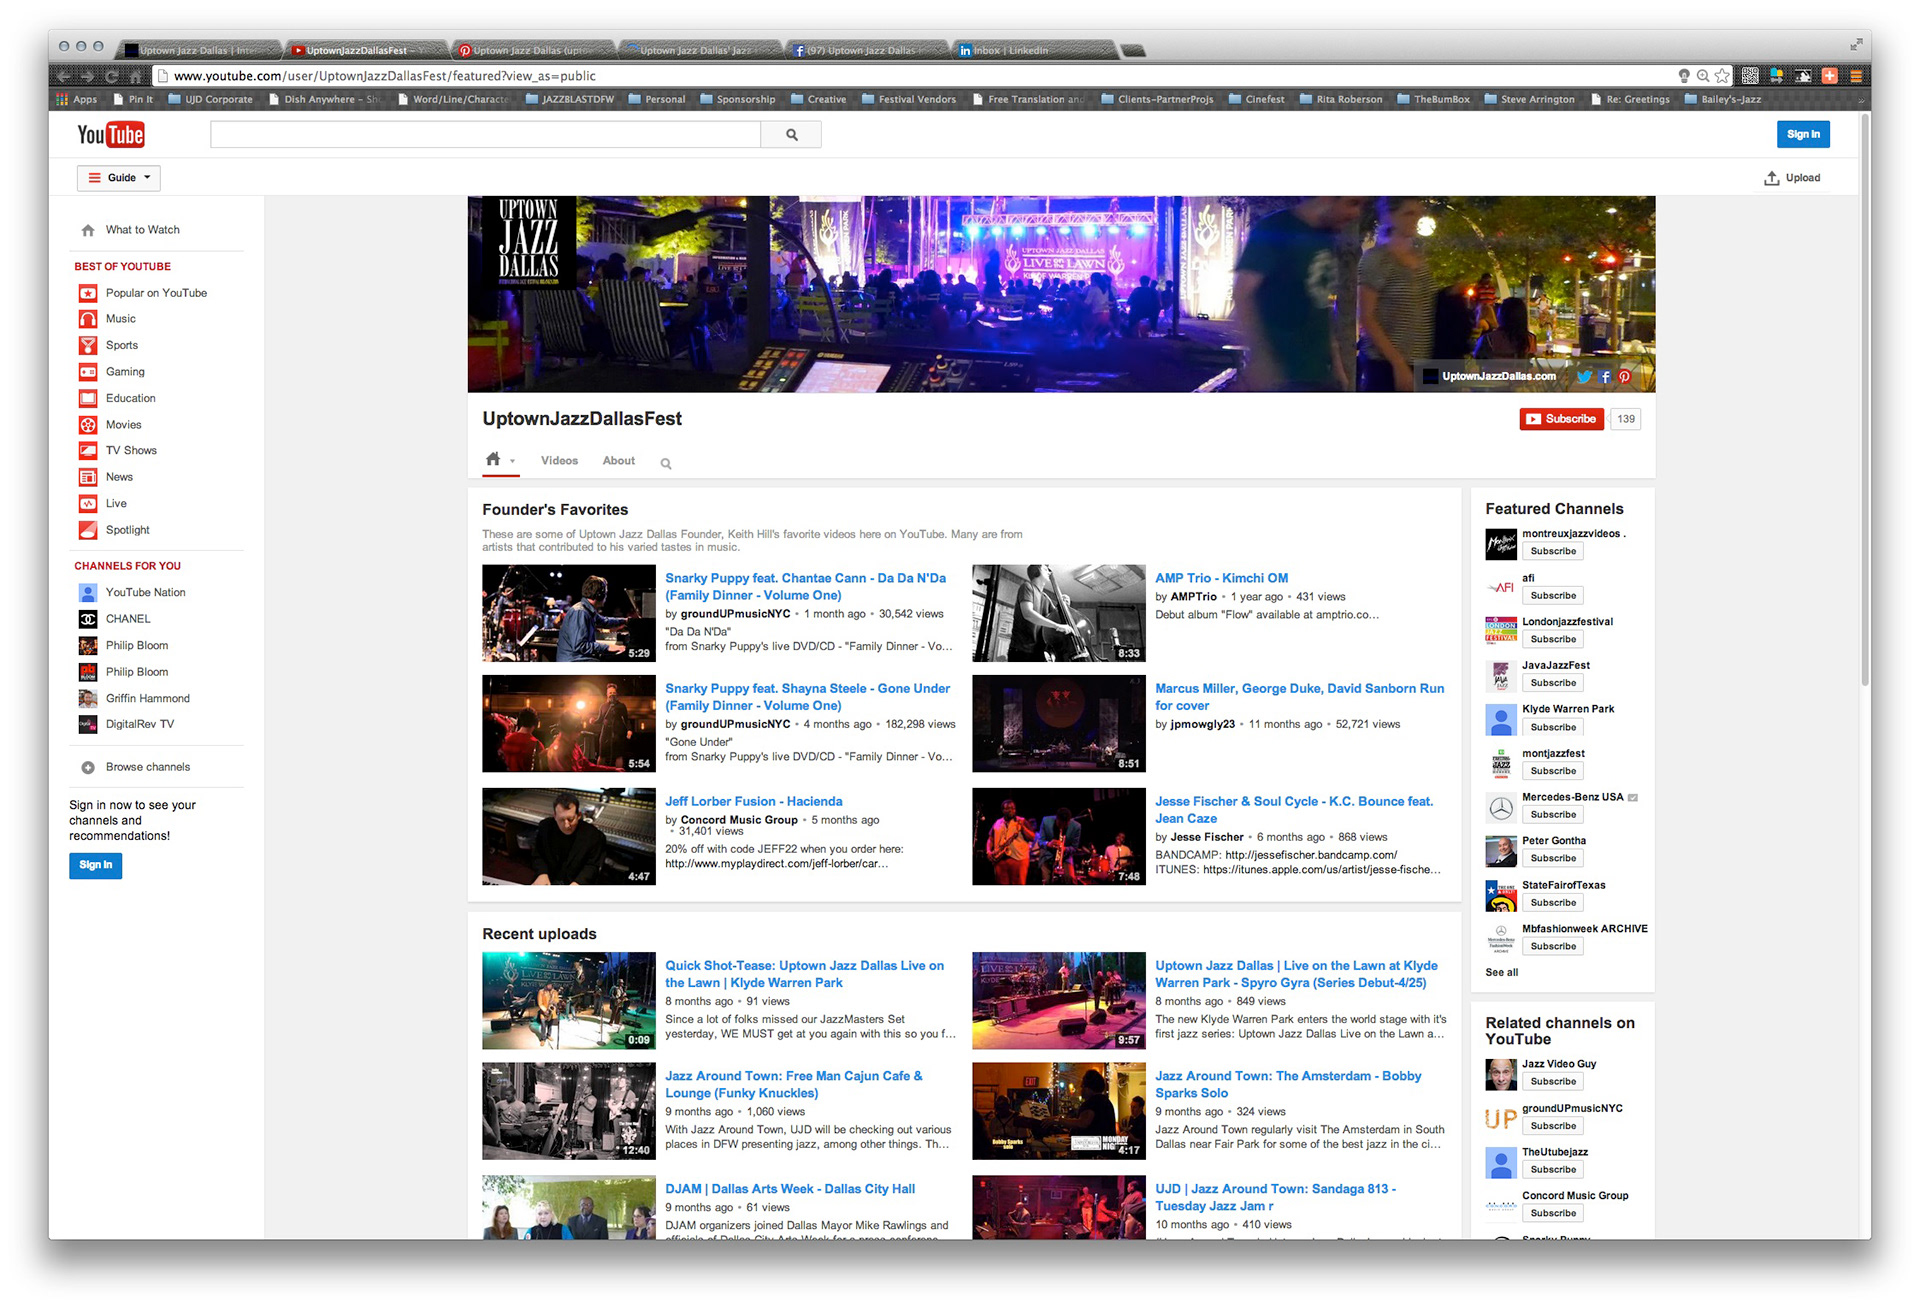Image resolution: width=1920 pixels, height=1307 pixels.
Task: Subscribe to UptownJazzDallasFest channel
Action: [x=1561, y=419]
